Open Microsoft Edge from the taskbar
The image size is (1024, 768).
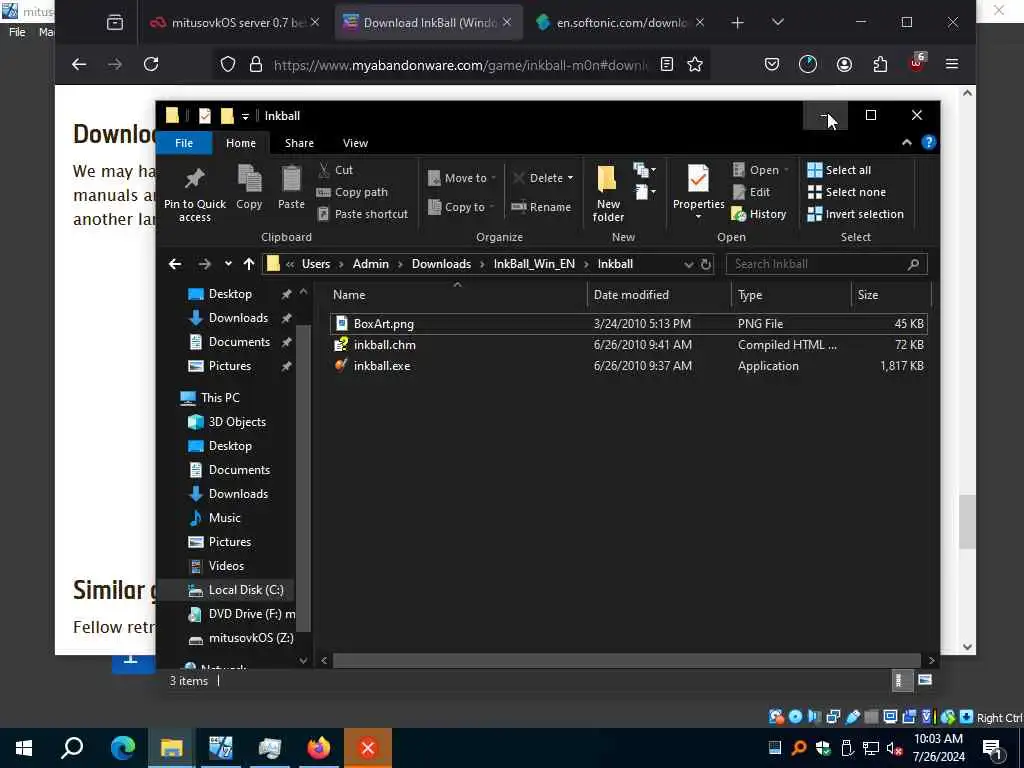click(x=123, y=748)
